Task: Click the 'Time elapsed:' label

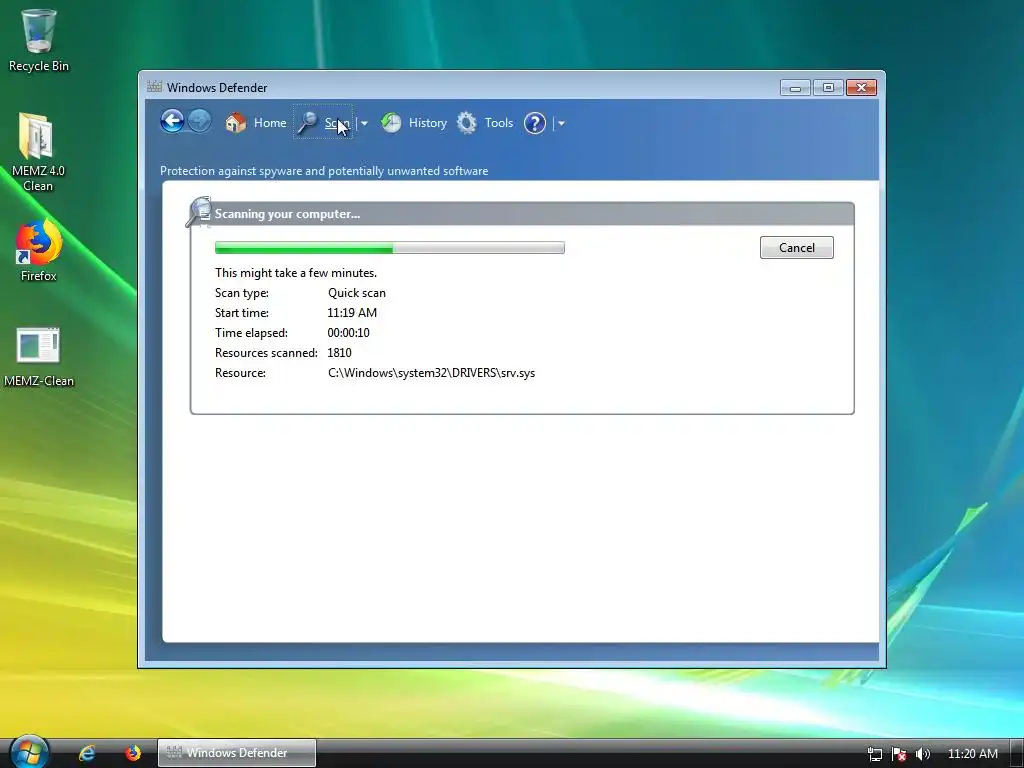Action: click(x=251, y=332)
